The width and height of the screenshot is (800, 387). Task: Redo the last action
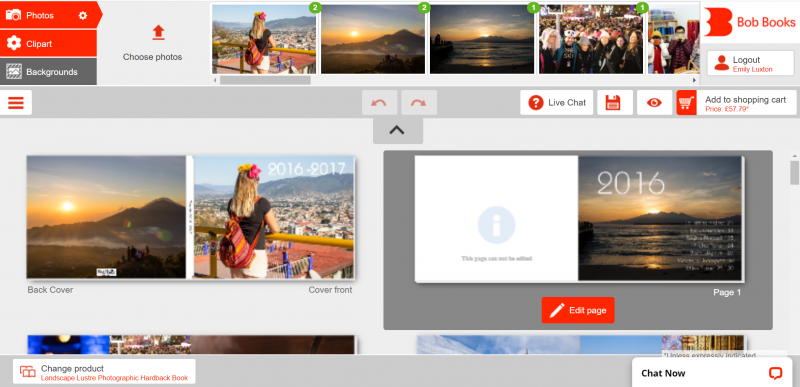[419, 102]
